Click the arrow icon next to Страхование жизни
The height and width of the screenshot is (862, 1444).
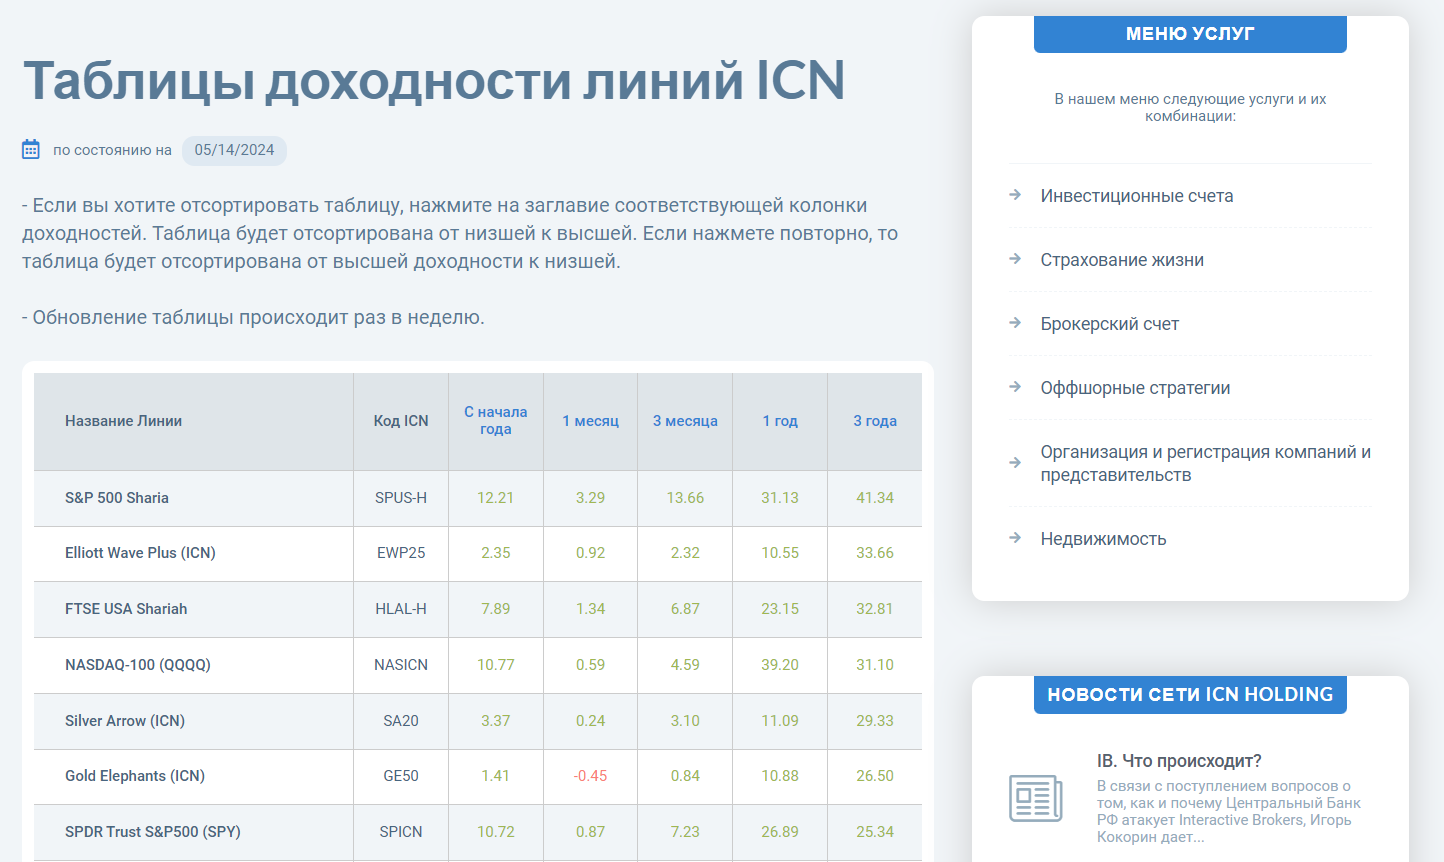point(1015,259)
